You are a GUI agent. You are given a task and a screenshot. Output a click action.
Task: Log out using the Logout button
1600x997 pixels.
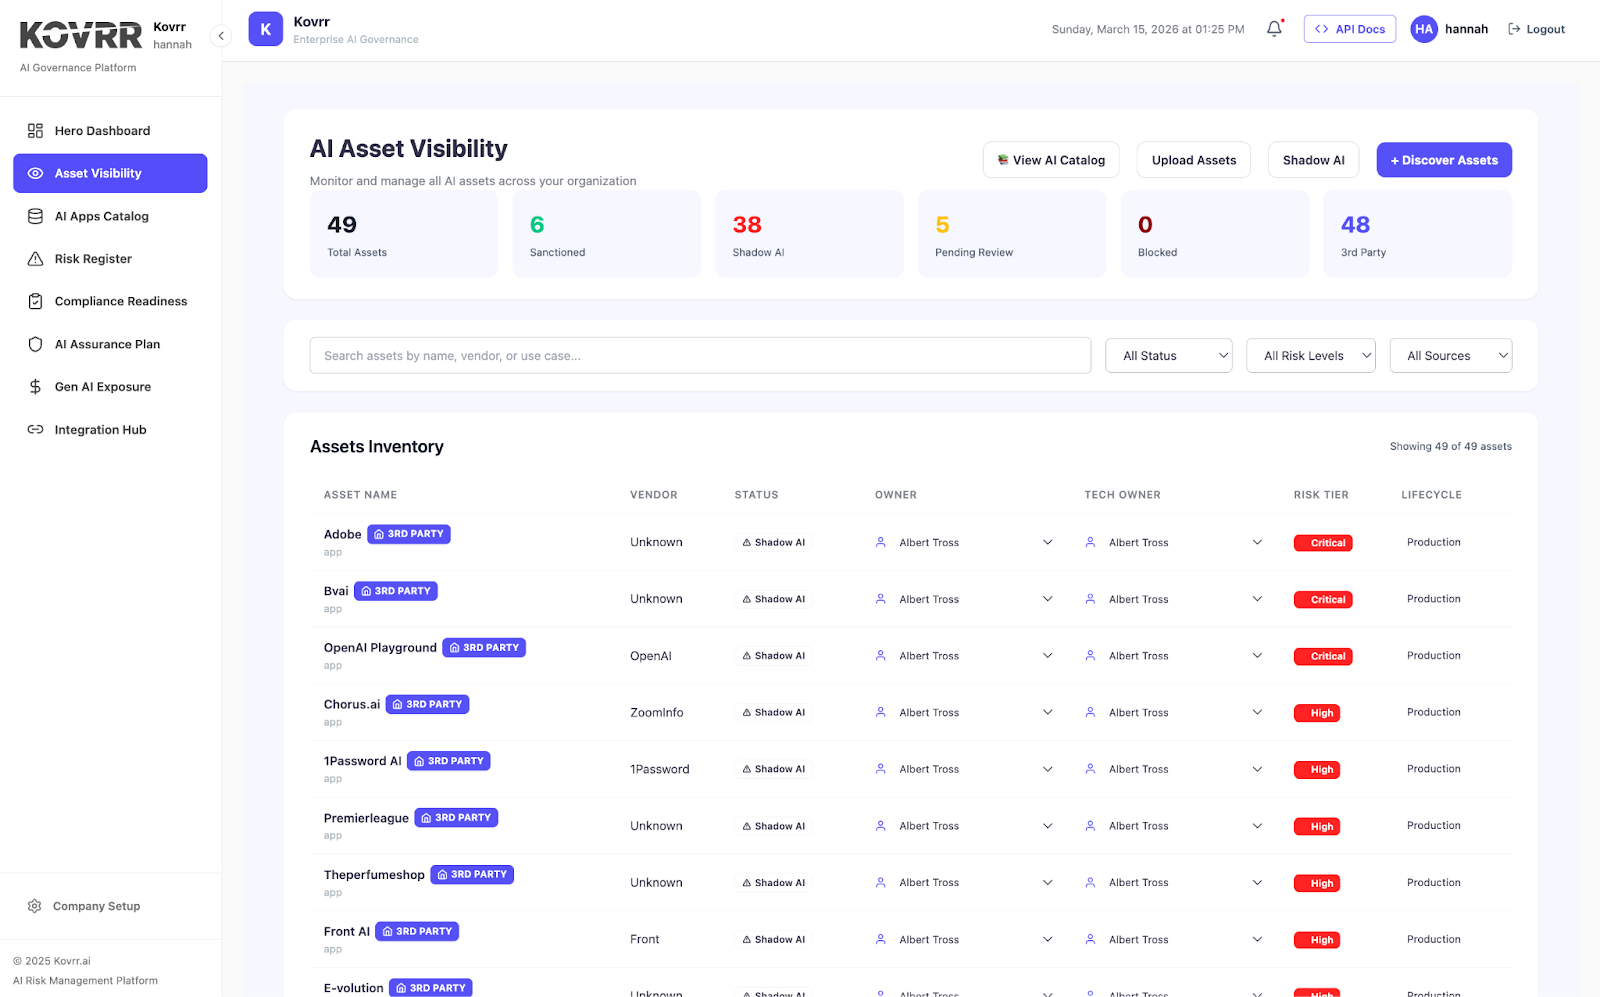point(1536,29)
